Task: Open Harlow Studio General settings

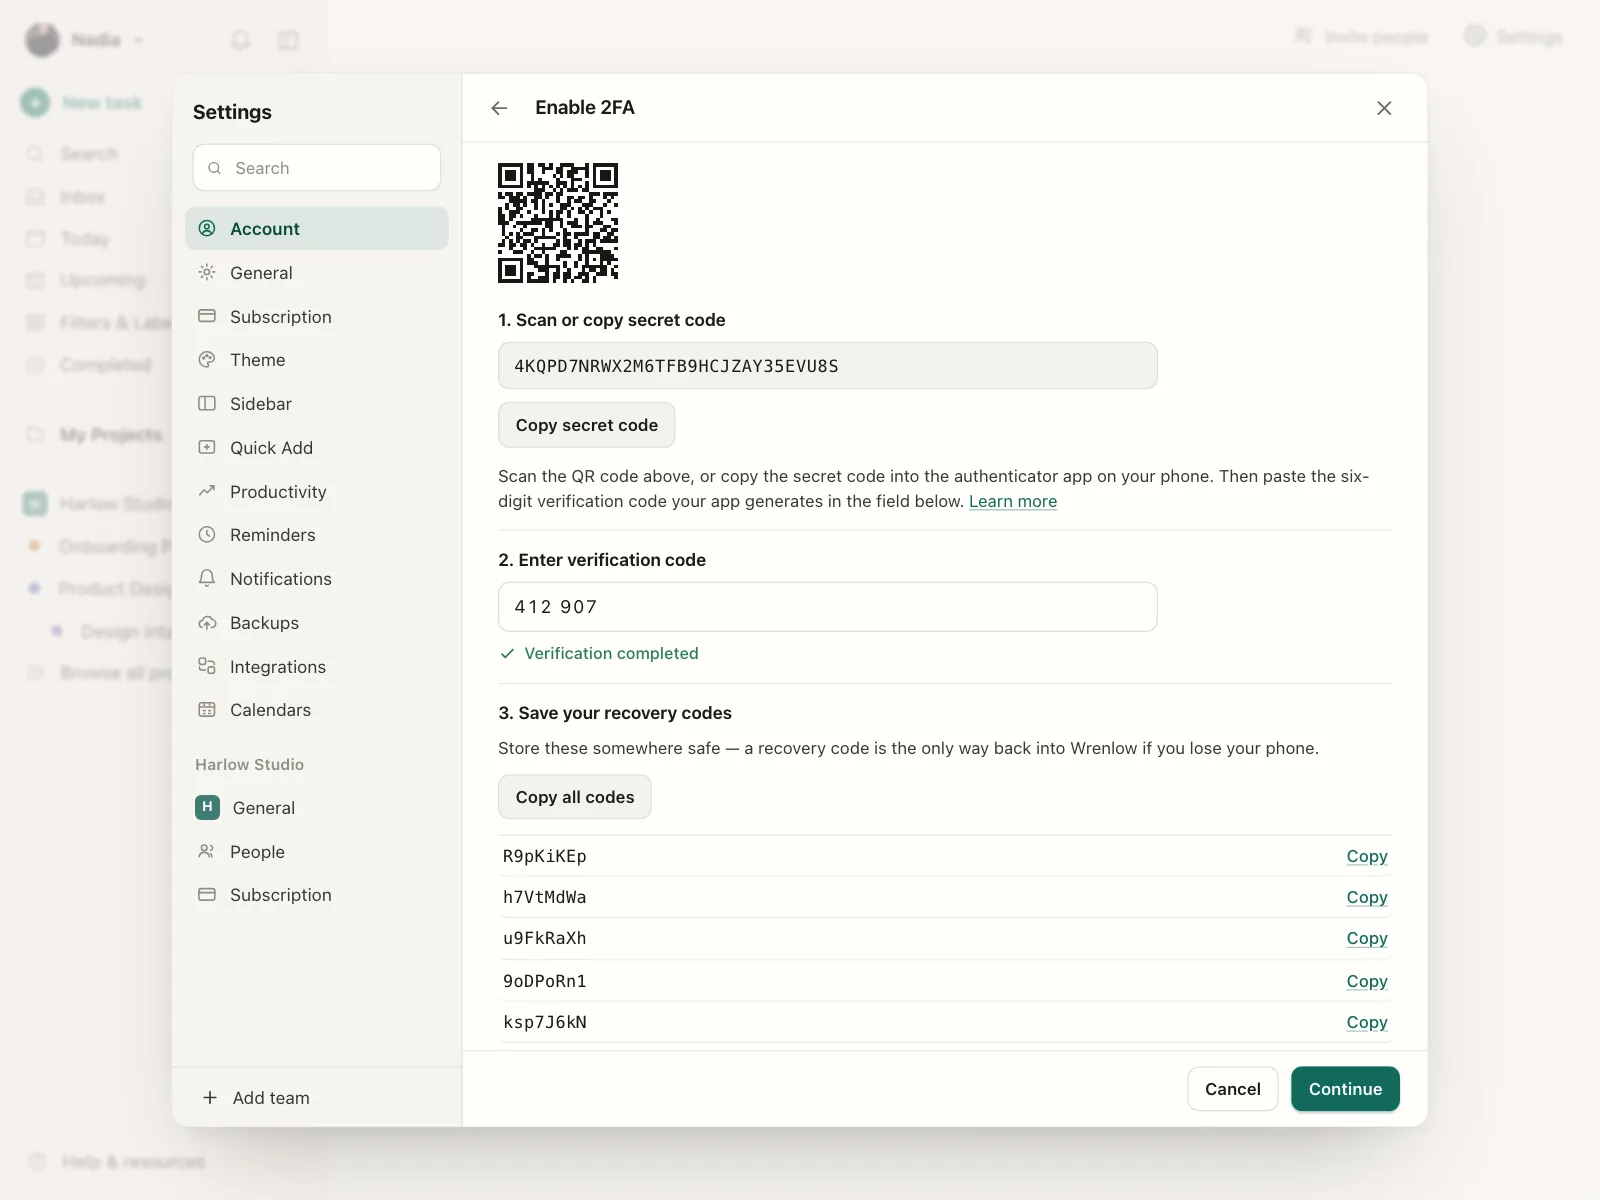Action: (x=317, y=807)
